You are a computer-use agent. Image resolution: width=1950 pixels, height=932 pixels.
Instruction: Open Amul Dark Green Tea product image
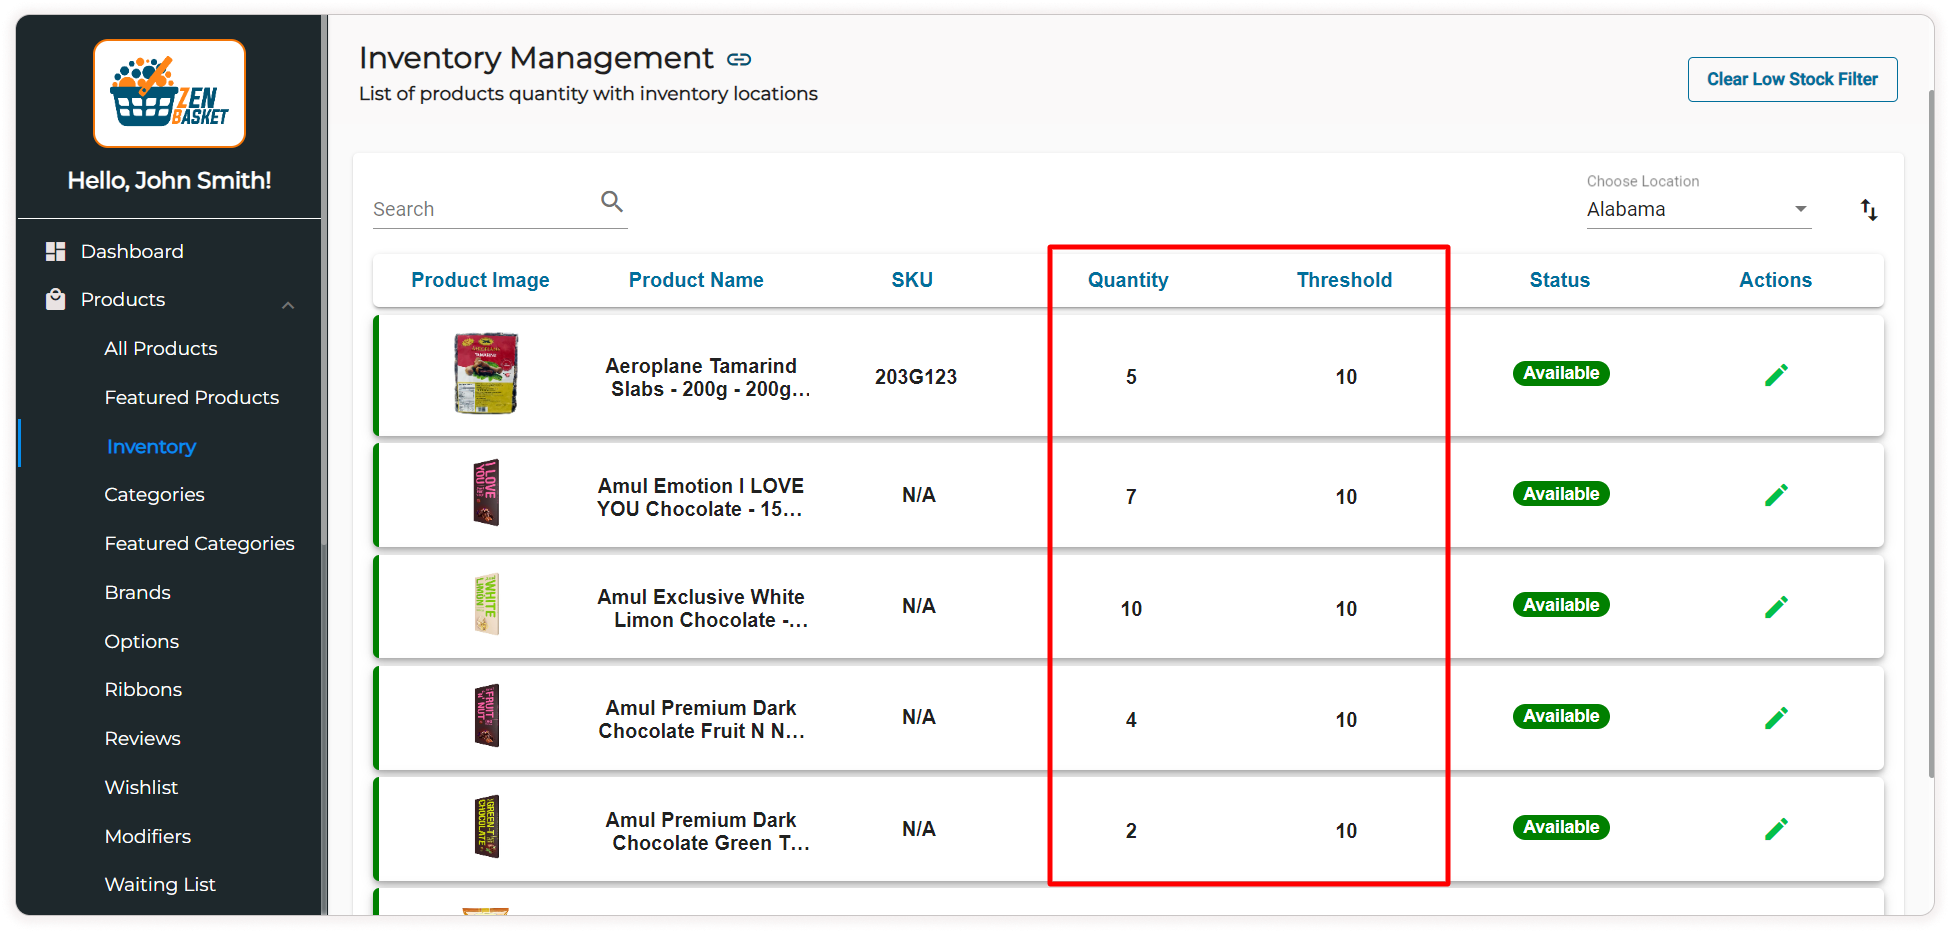click(x=486, y=827)
